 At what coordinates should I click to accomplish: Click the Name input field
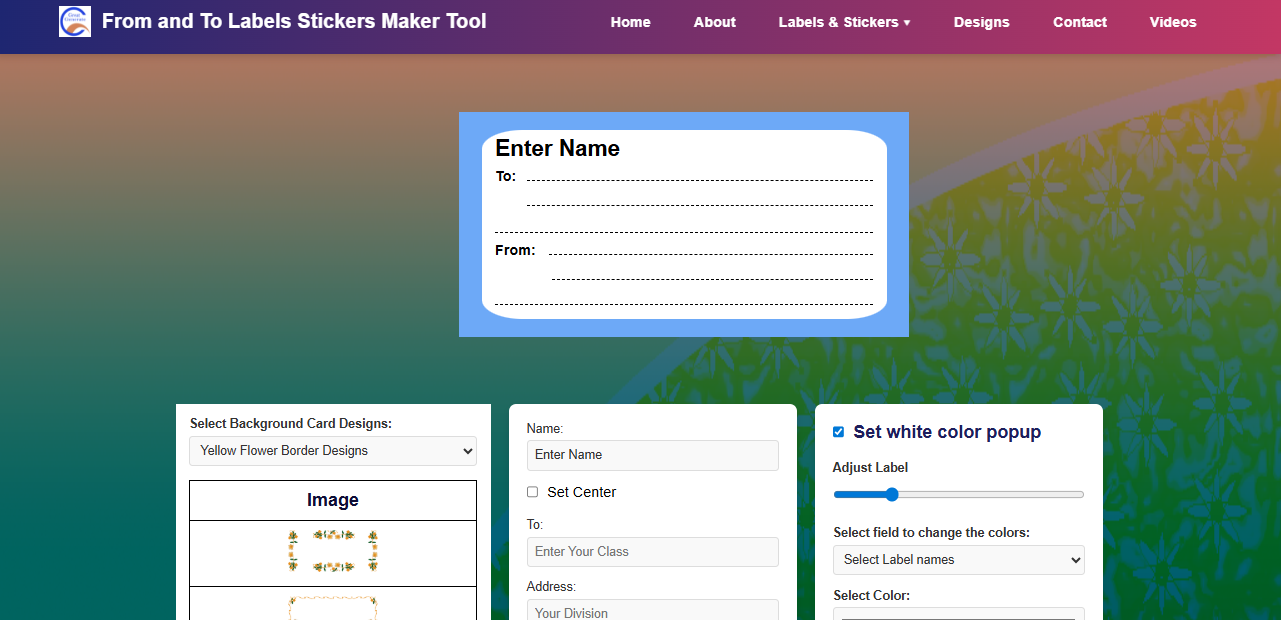pyautogui.click(x=652, y=455)
